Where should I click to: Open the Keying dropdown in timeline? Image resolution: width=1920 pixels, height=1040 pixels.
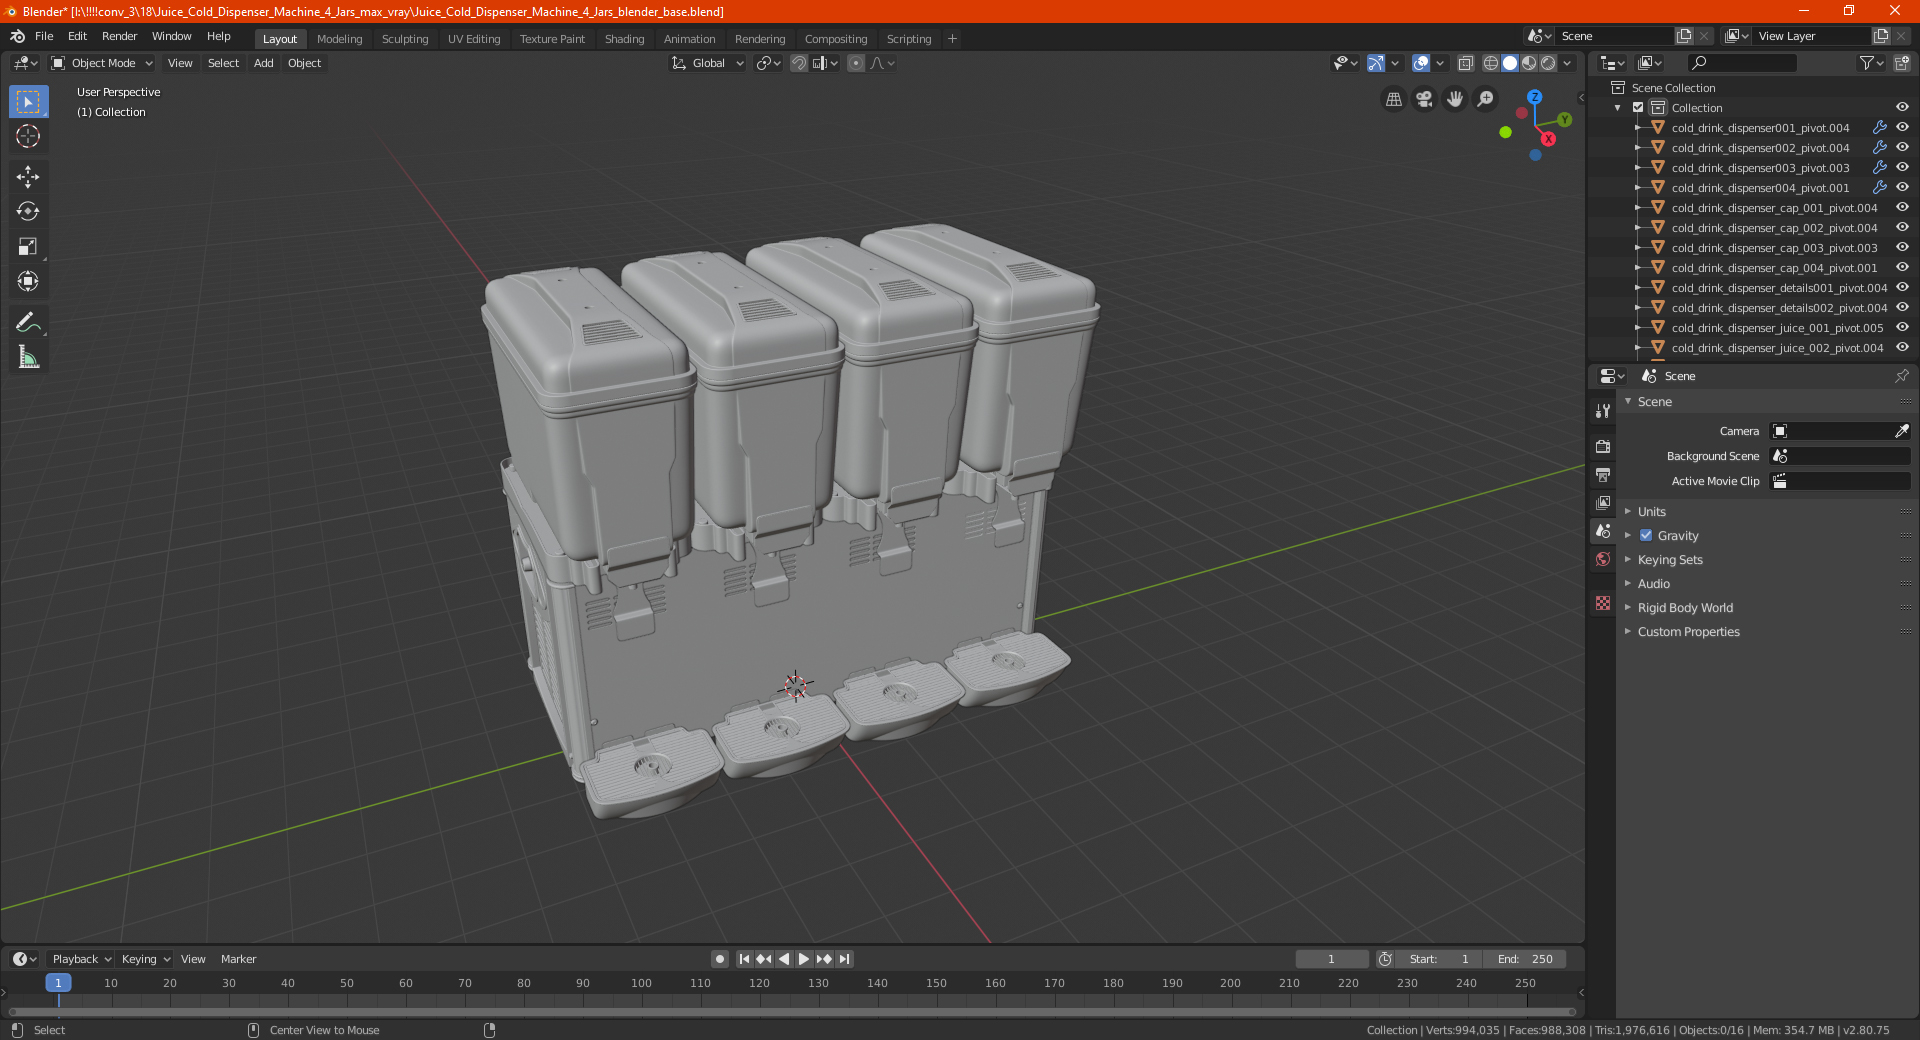[146, 959]
